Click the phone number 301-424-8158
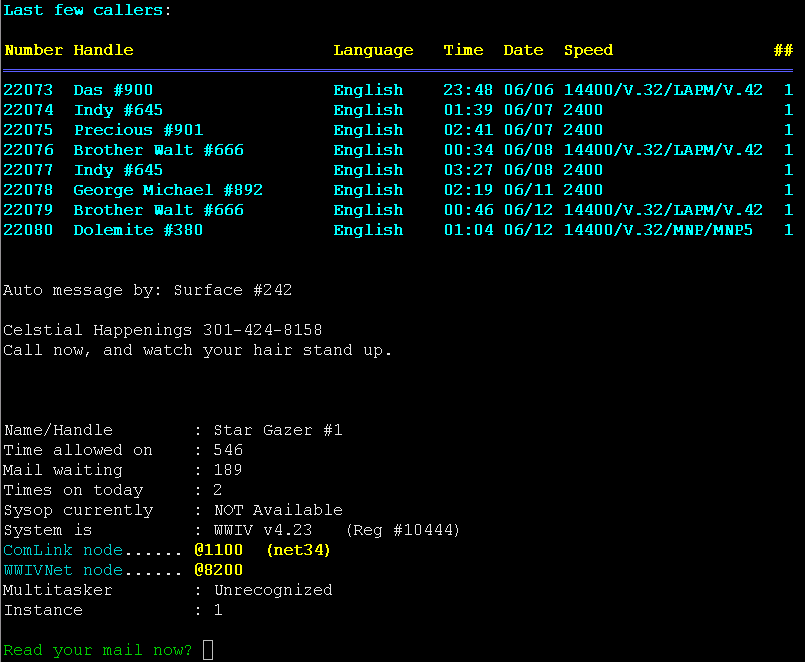The width and height of the screenshot is (805, 662). pos(262,330)
